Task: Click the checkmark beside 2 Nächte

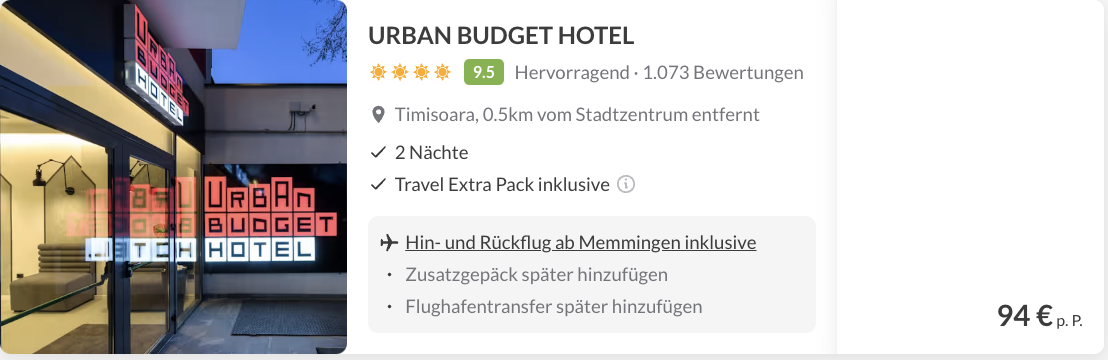Action: point(379,152)
